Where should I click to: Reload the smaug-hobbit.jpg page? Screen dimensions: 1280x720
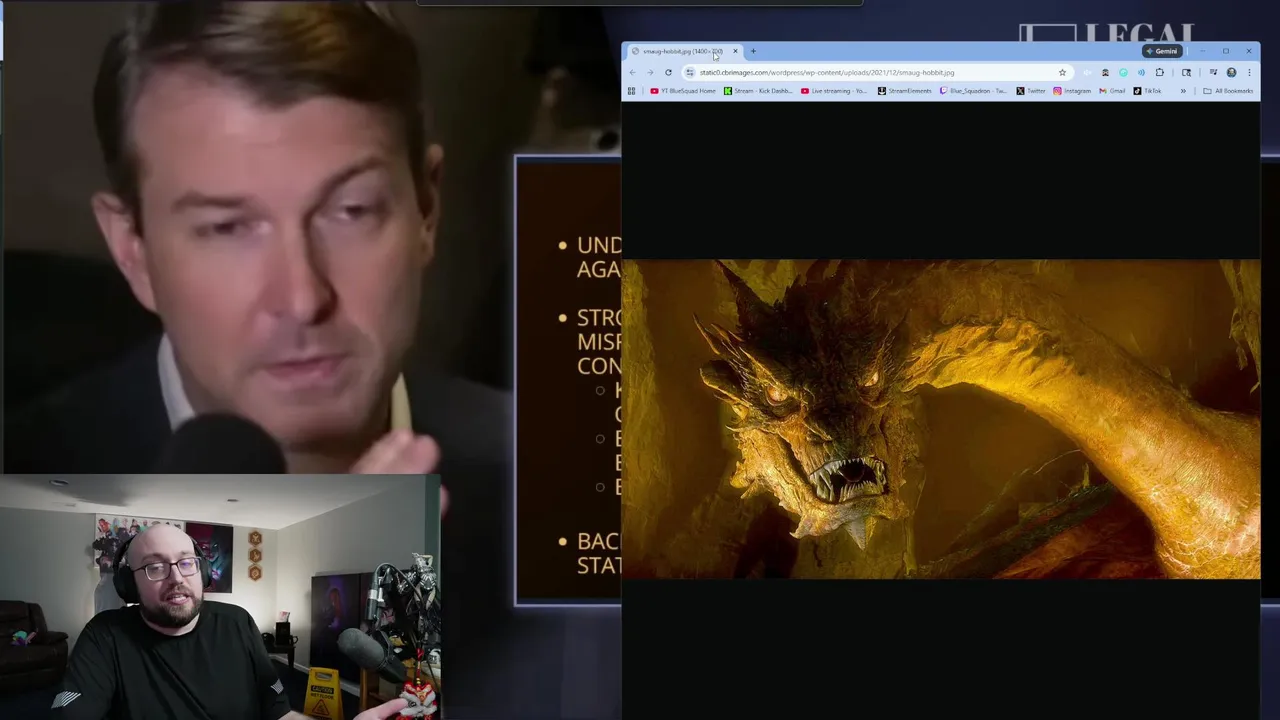point(668,72)
